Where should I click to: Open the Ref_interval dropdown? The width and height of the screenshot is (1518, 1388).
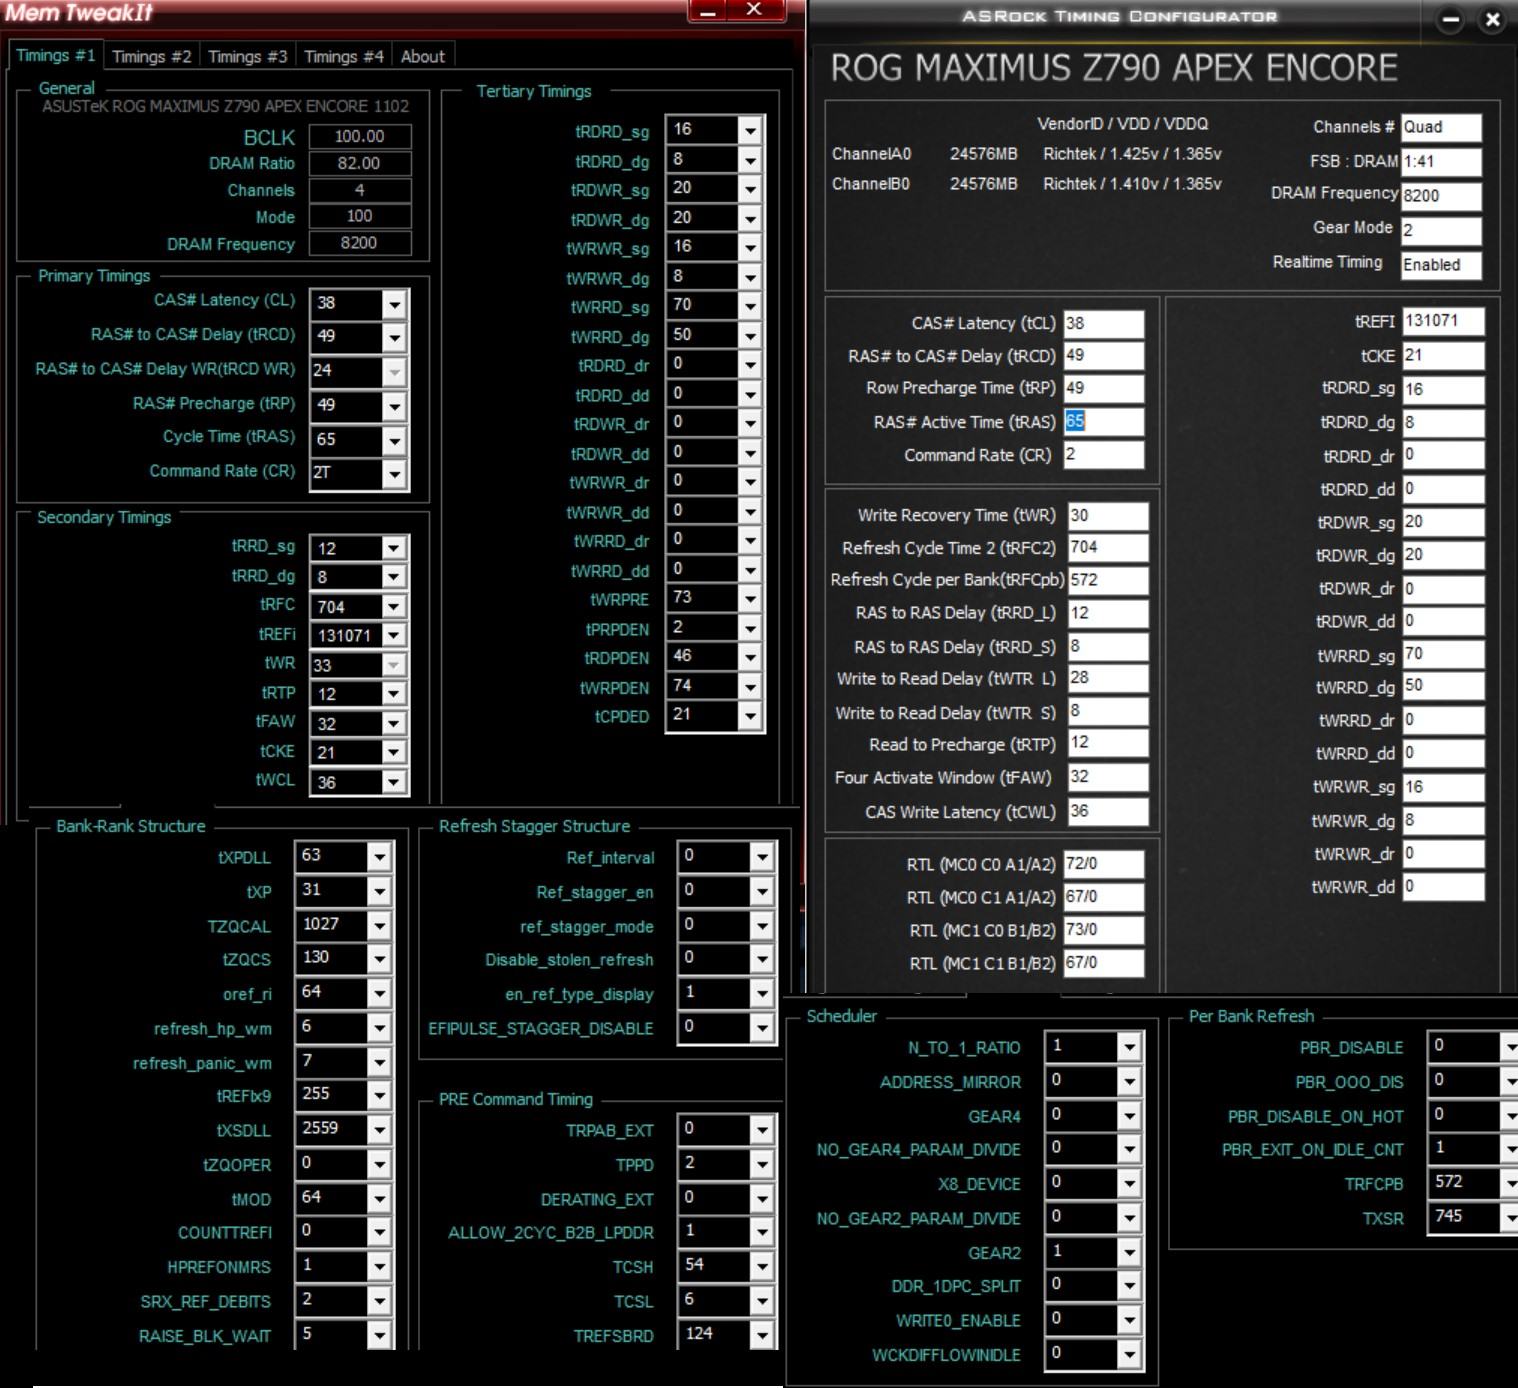pos(762,857)
